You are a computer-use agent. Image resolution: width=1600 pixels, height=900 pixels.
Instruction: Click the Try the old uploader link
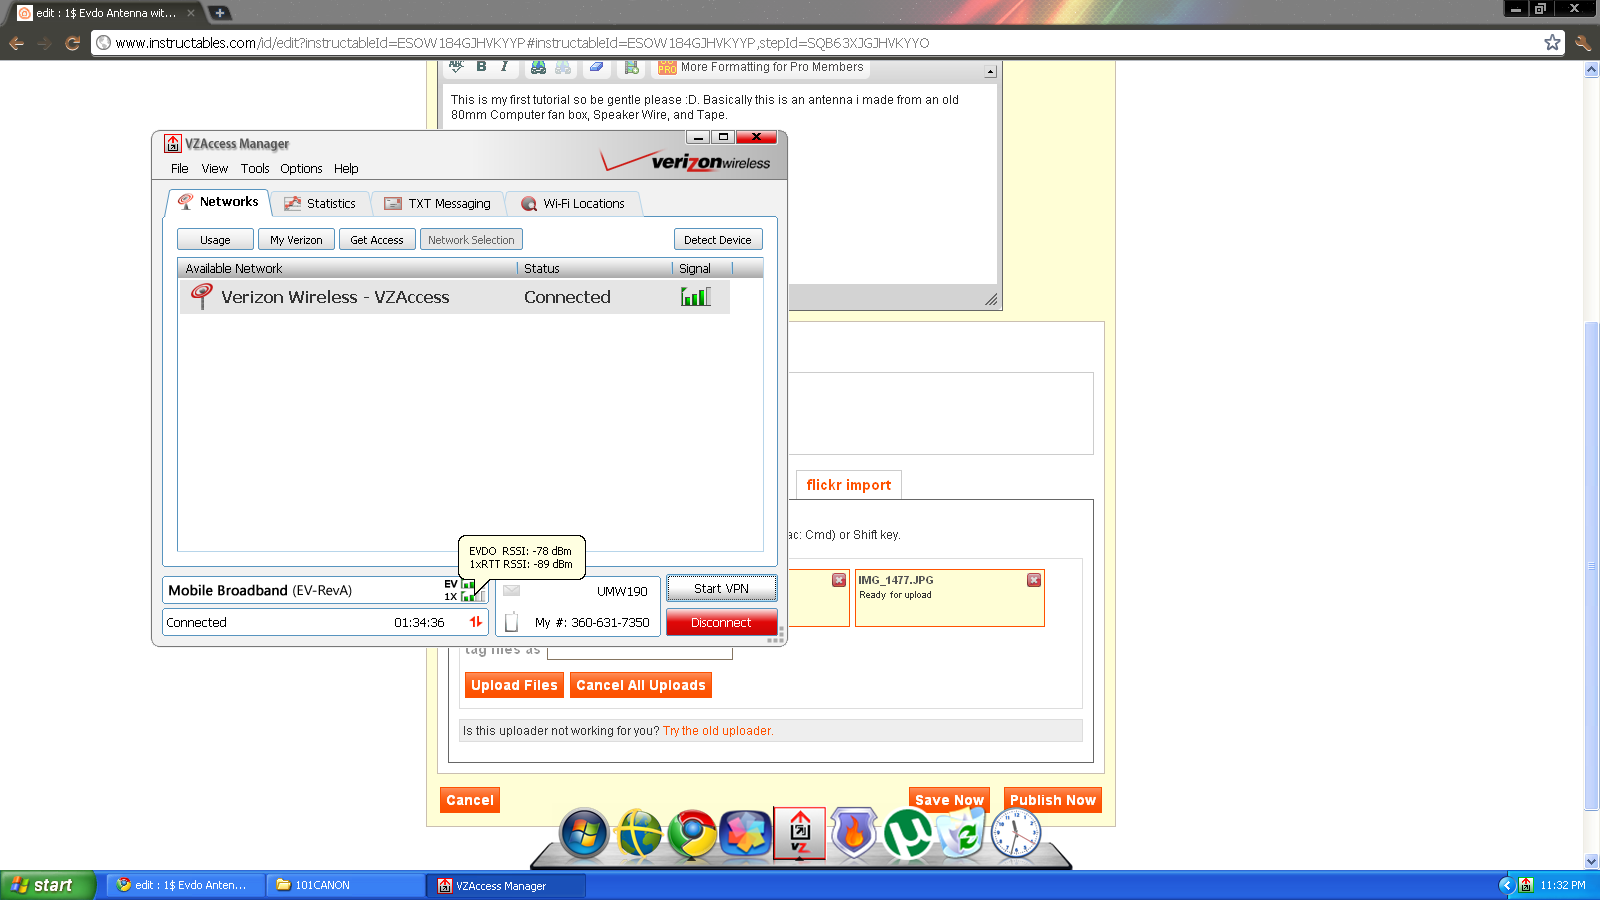pyautogui.click(x=718, y=731)
